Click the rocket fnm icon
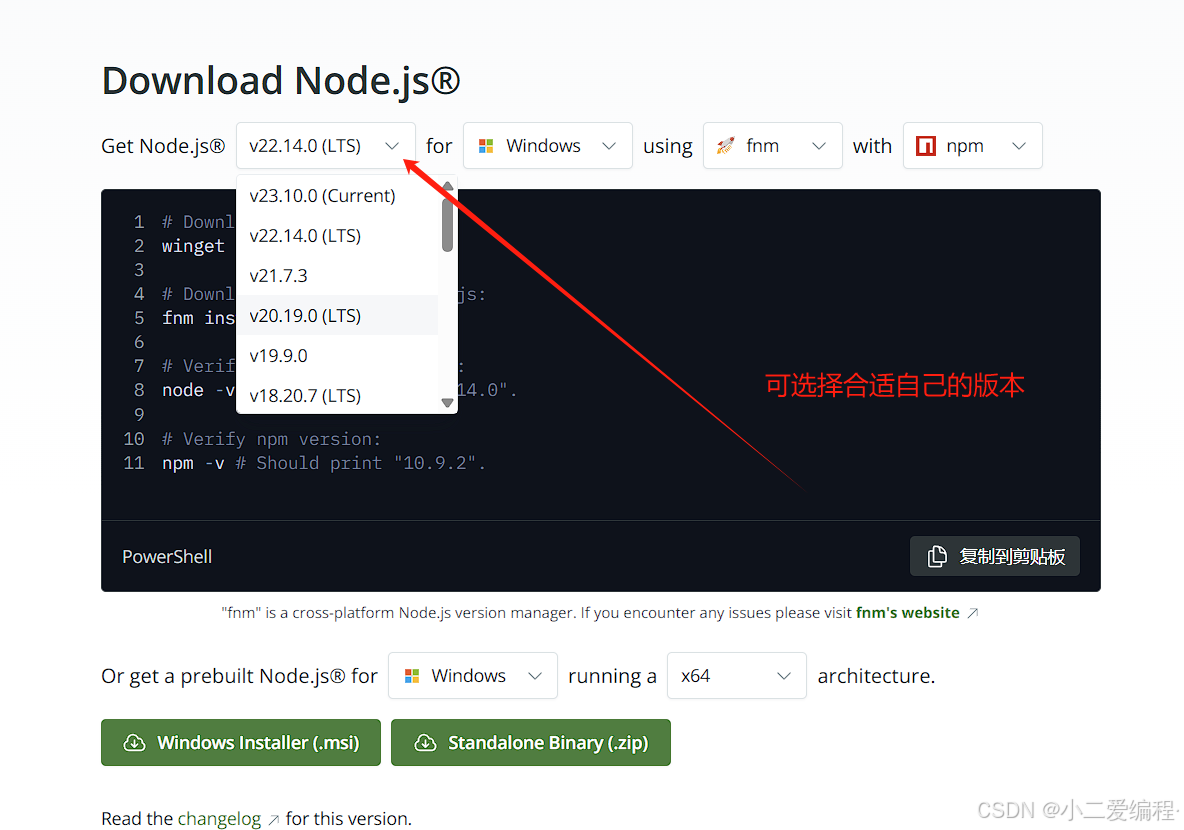 (726, 146)
